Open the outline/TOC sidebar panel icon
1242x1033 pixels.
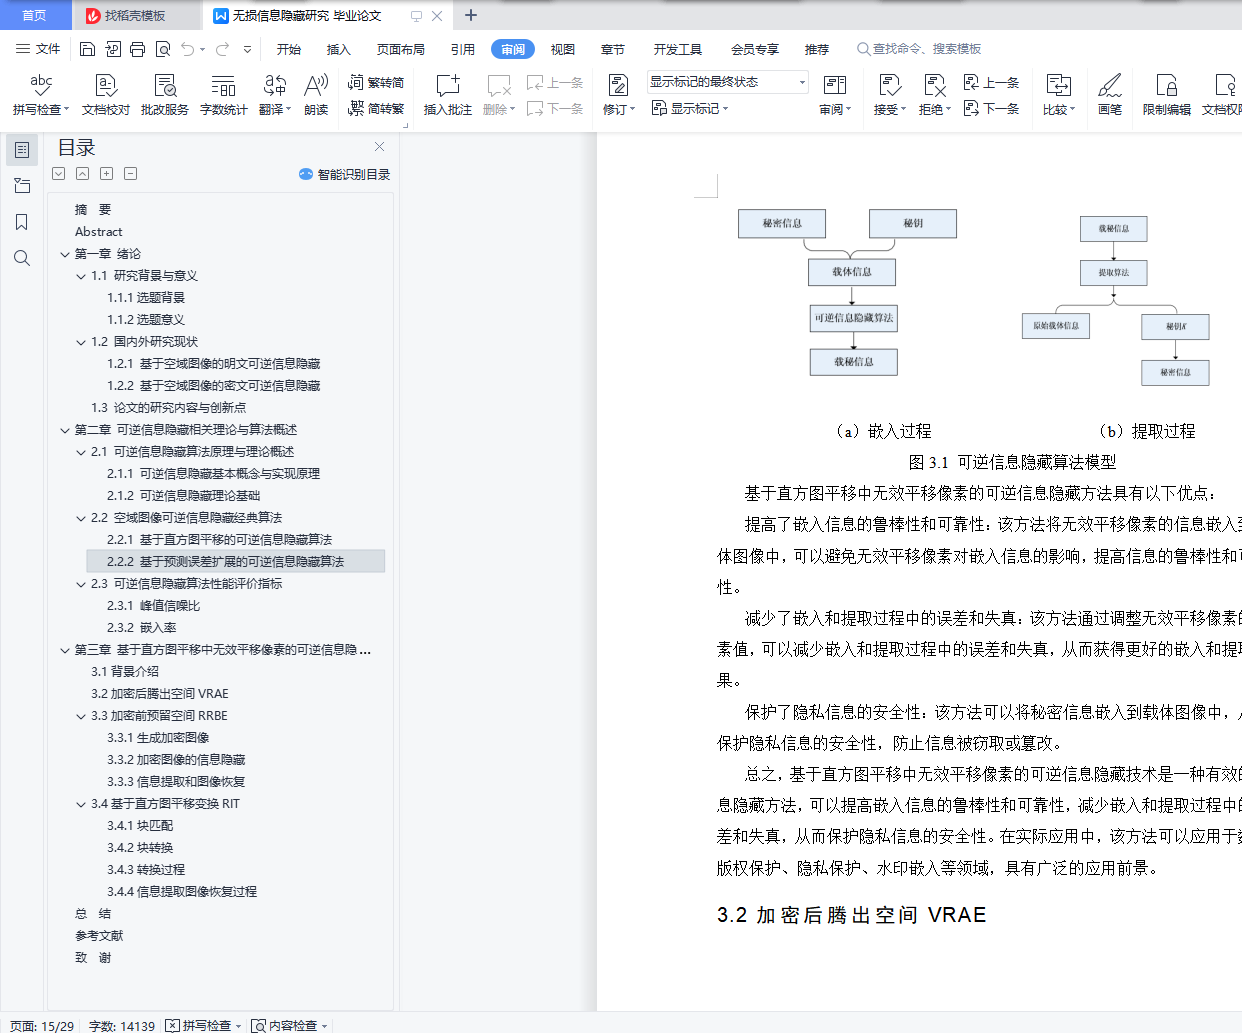[x=22, y=150]
